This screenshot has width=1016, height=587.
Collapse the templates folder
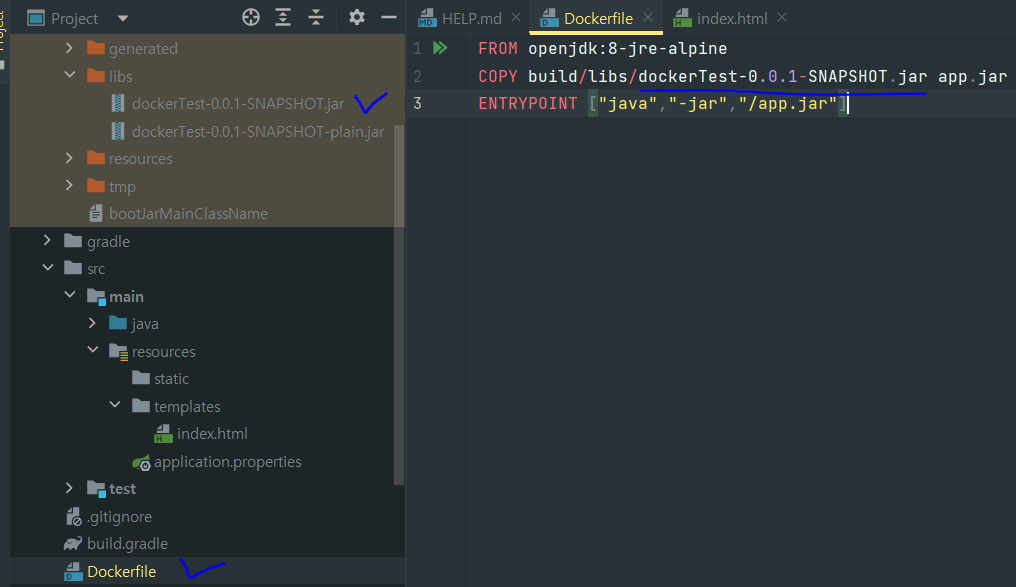tap(115, 406)
